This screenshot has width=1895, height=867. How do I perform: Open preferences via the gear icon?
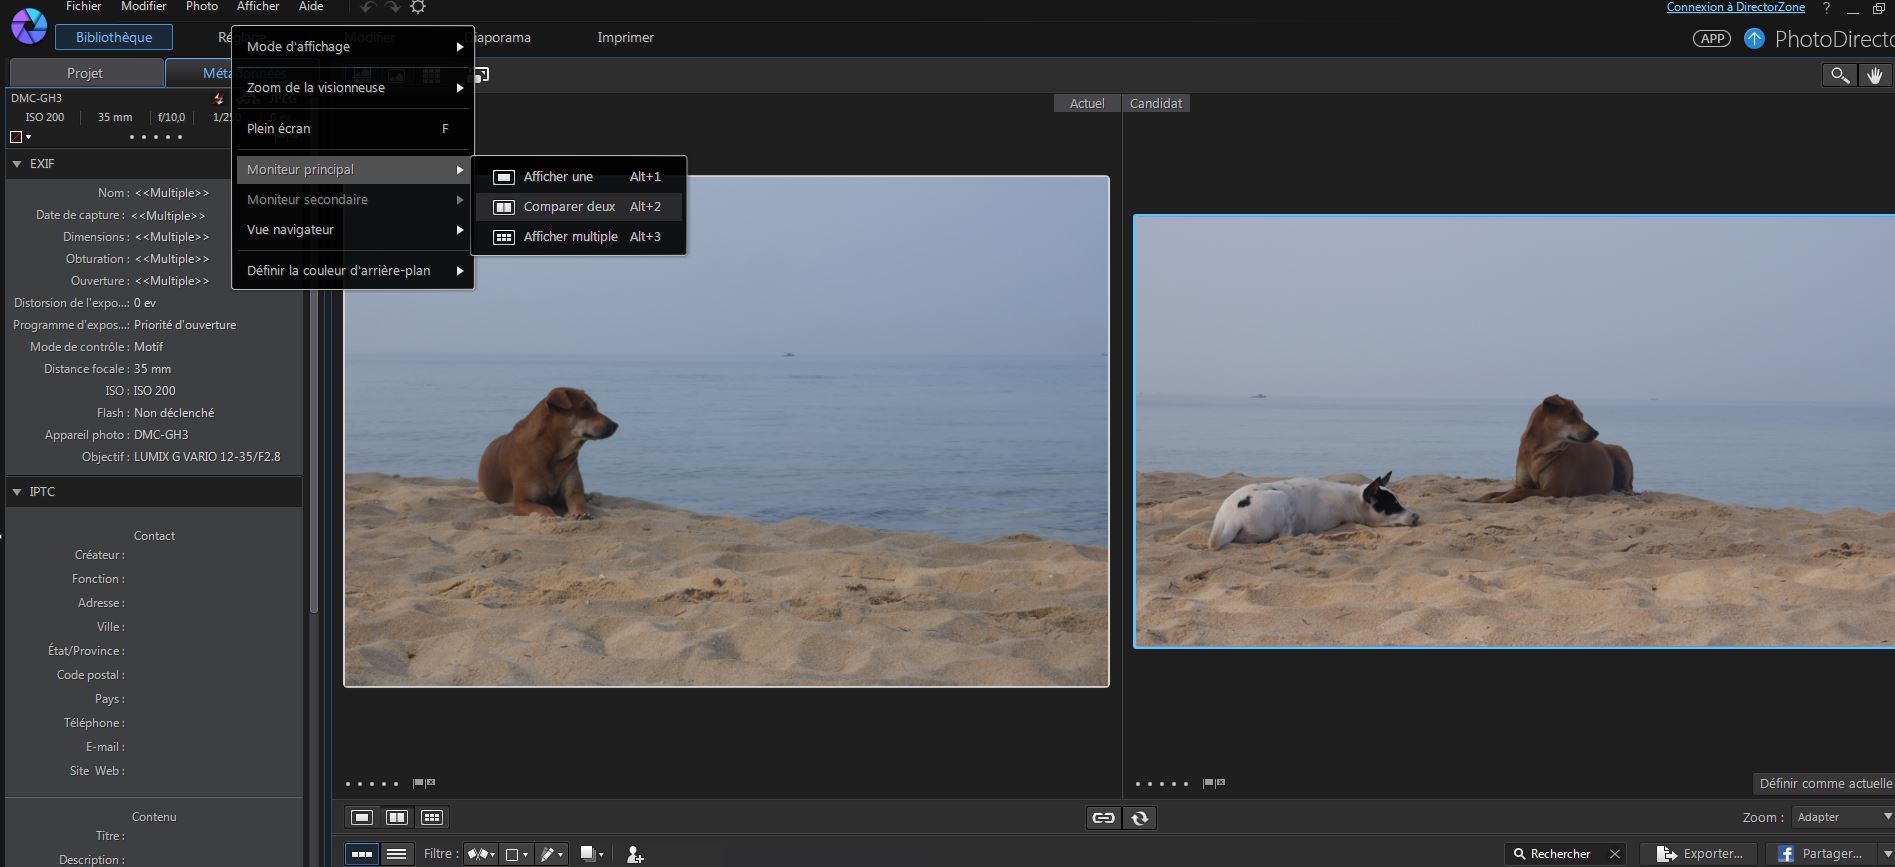[x=418, y=7]
